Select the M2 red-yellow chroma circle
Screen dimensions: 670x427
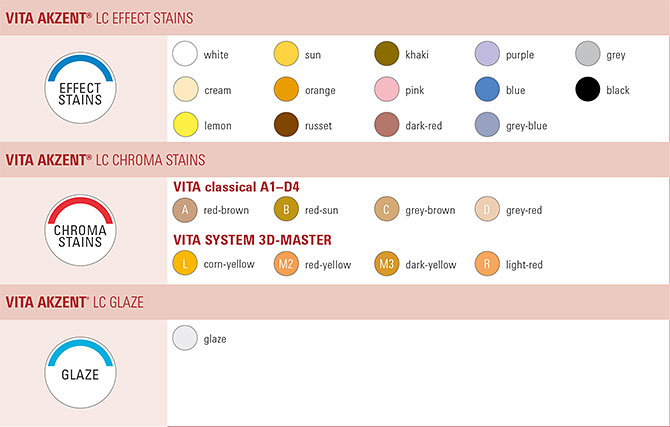pos(286,264)
